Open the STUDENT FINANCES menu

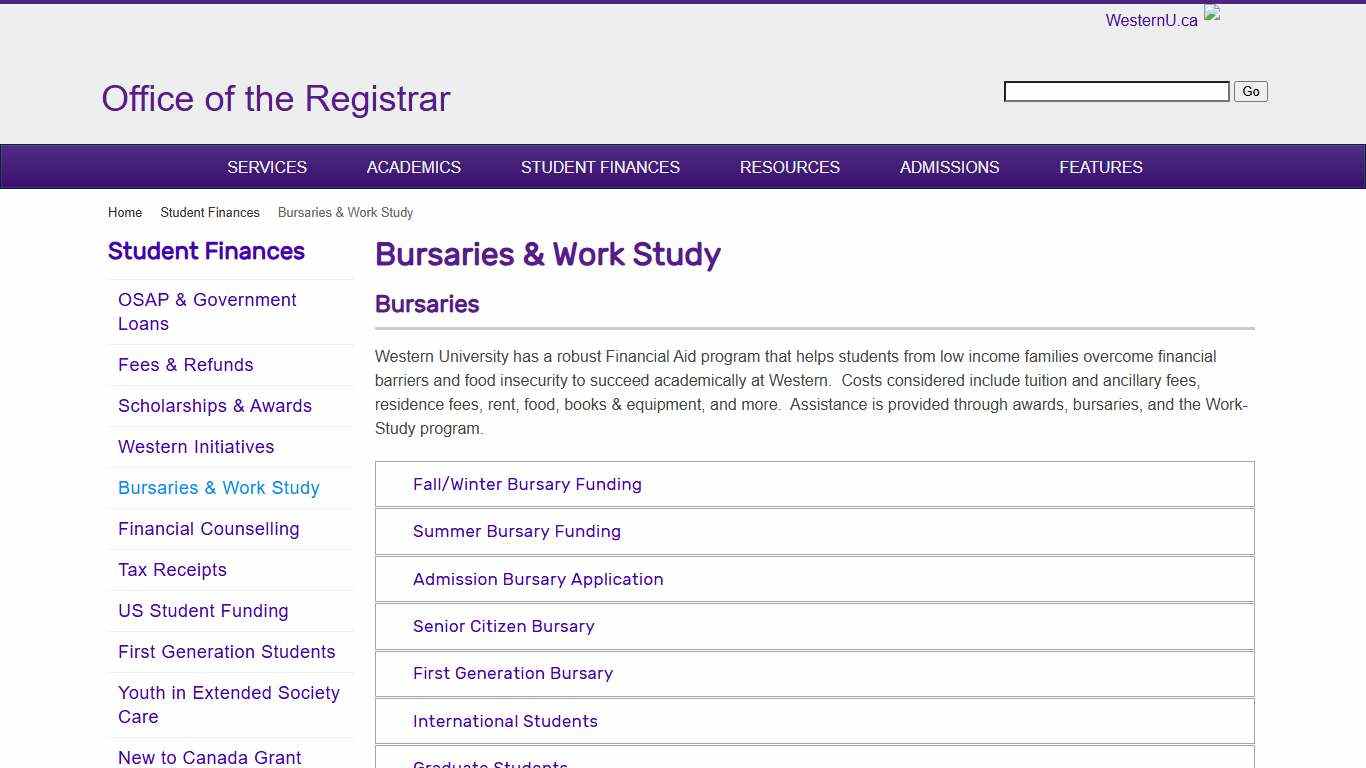tap(600, 167)
